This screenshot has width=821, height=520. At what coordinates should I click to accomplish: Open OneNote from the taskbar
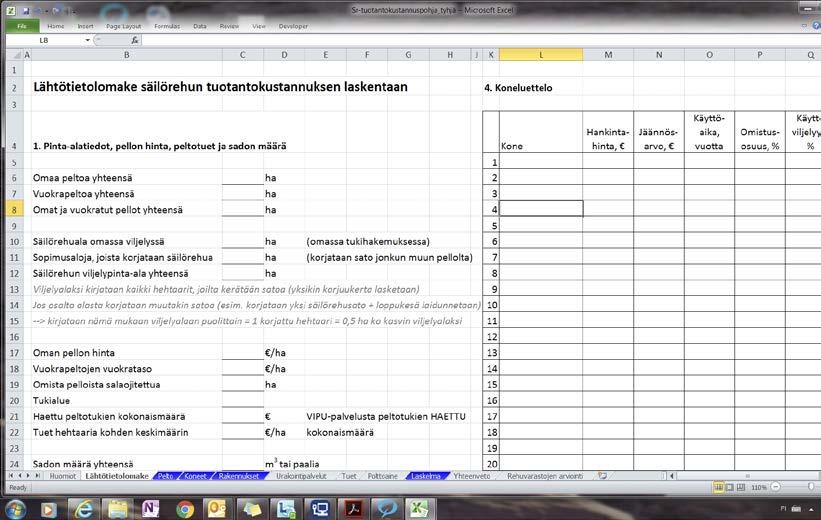(x=150, y=509)
